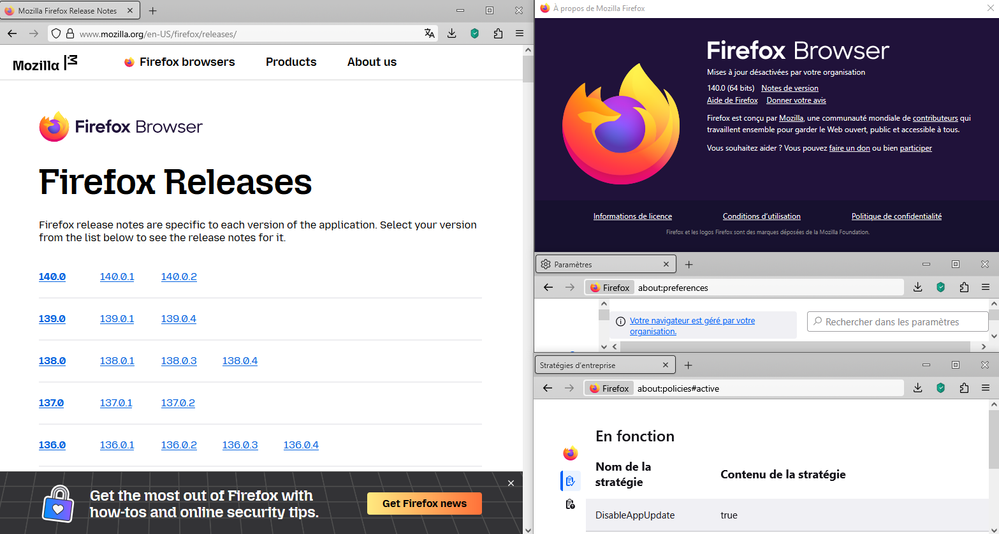Click the translate page icon in the mozilla.org address bar
Screen dimensions: 999x534
(430, 33)
